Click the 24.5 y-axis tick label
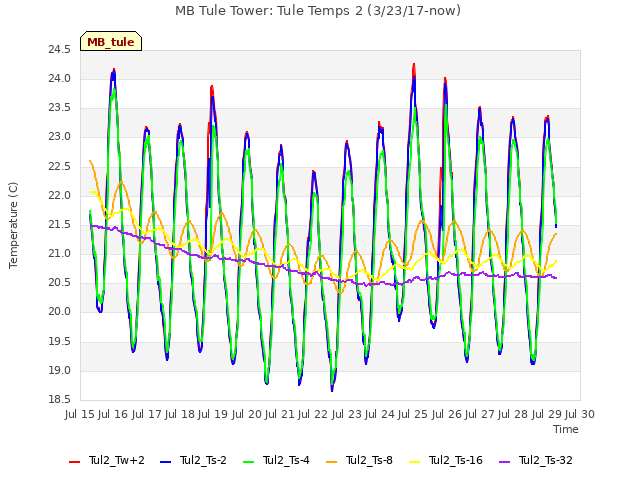This screenshot has width=640, height=480. pos(60,49)
